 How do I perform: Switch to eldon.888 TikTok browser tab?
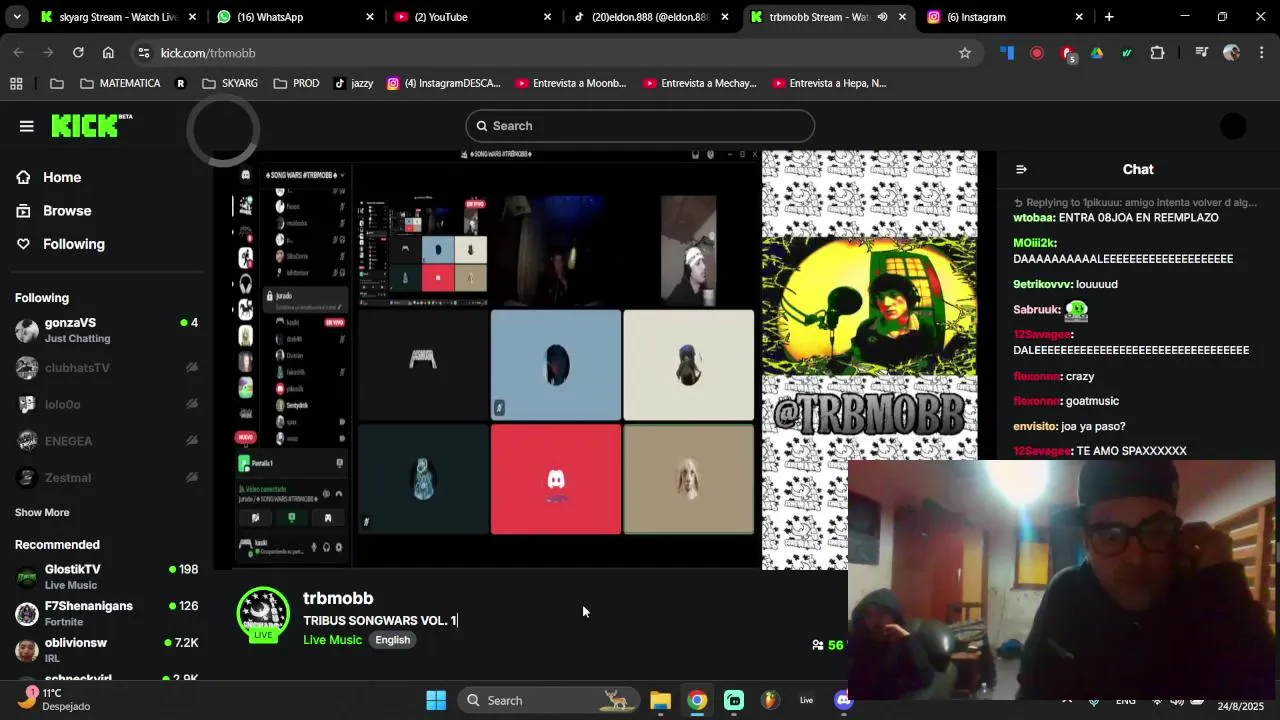coord(650,17)
